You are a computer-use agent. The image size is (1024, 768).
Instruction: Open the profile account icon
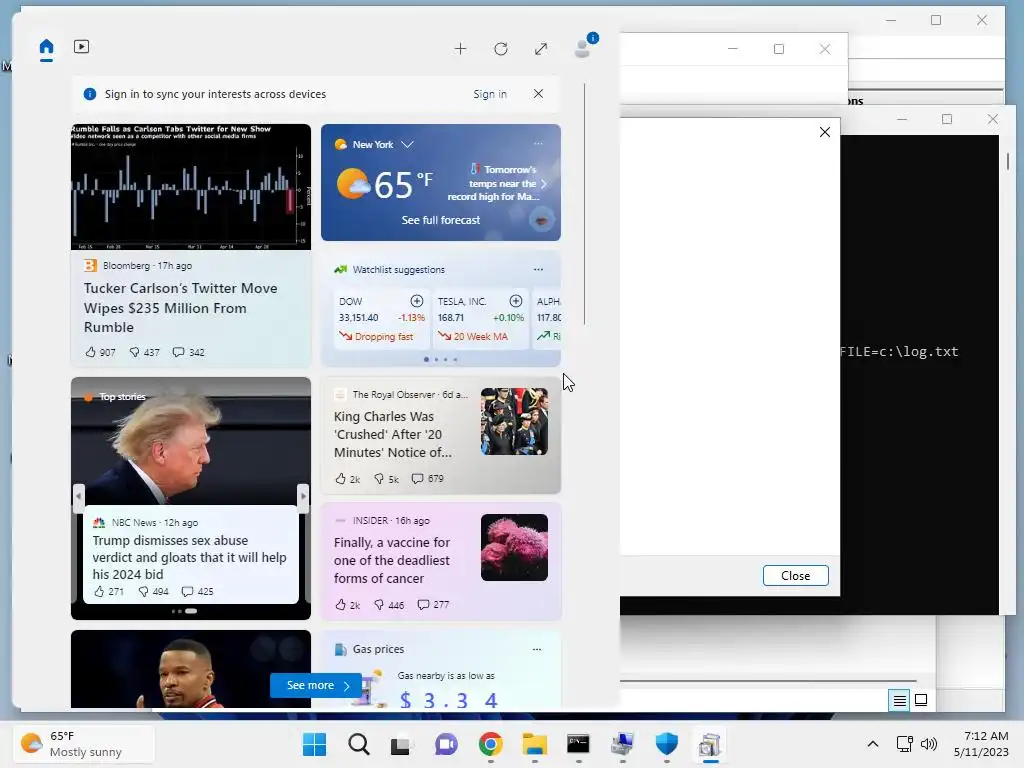pyautogui.click(x=583, y=48)
